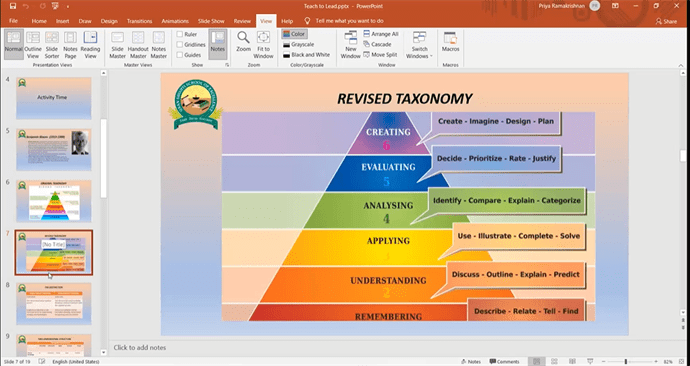Viewport: 690px width, 366px height.
Task: Switch to Reading View
Action: 90,44
